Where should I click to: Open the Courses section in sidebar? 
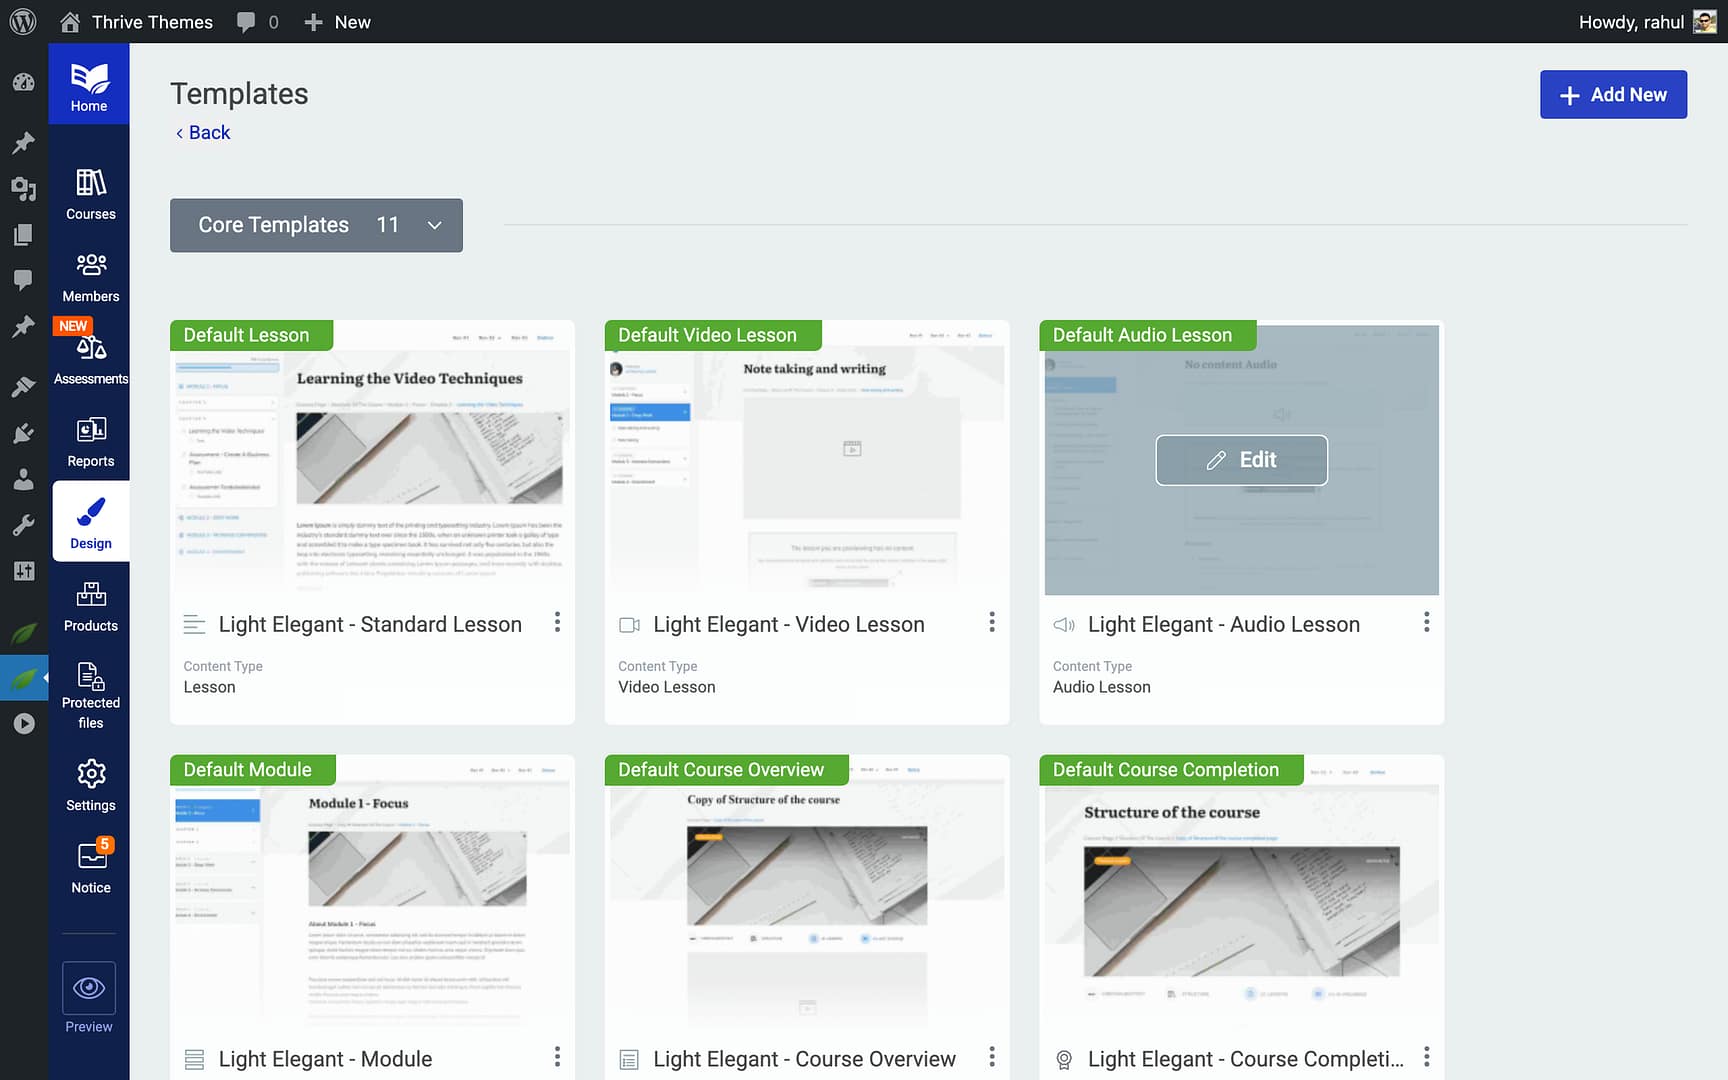click(90, 194)
